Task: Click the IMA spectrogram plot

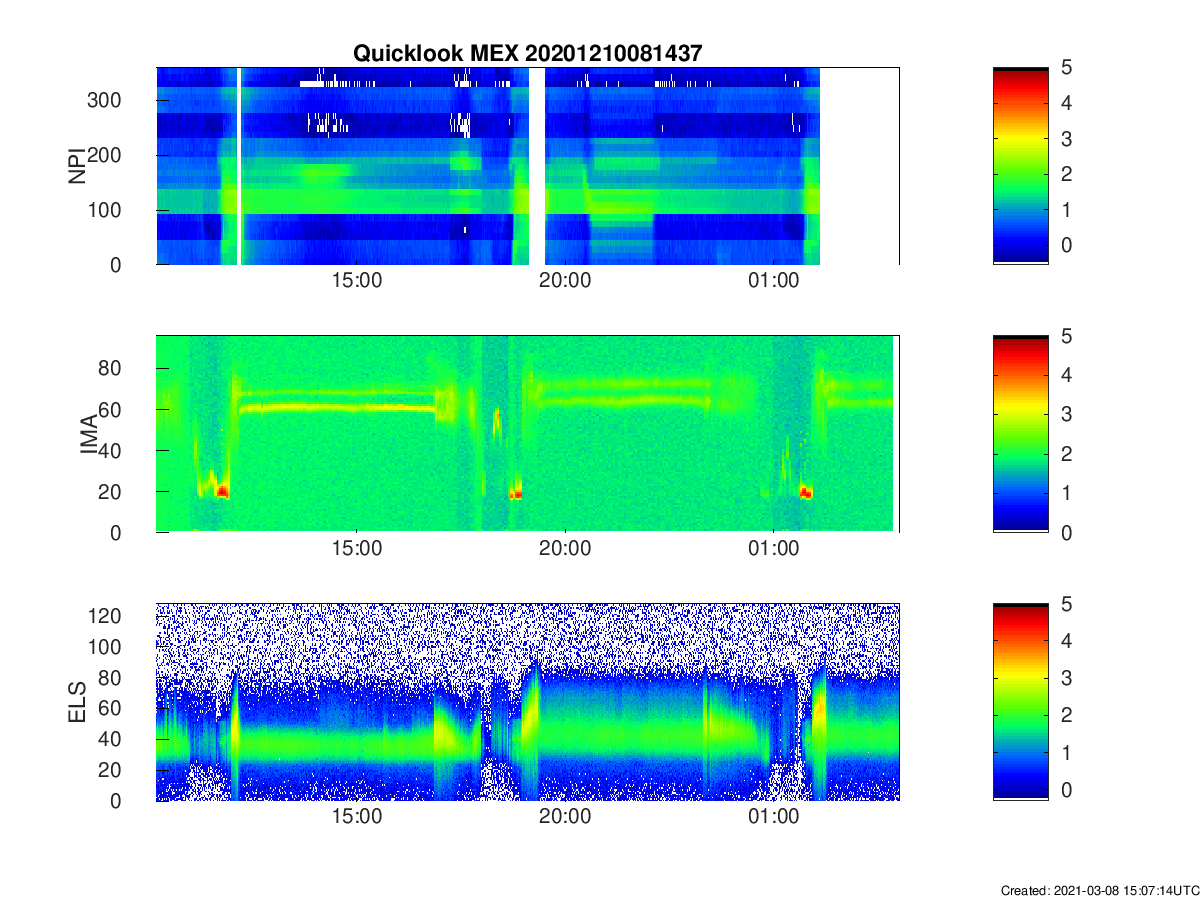Action: (x=527, y=434)
